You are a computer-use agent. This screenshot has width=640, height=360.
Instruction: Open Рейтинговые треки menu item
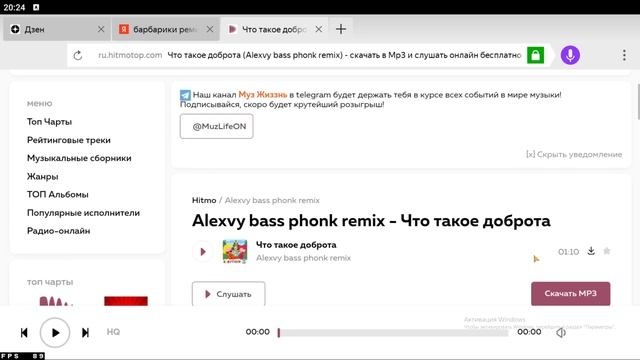(69, 140)
